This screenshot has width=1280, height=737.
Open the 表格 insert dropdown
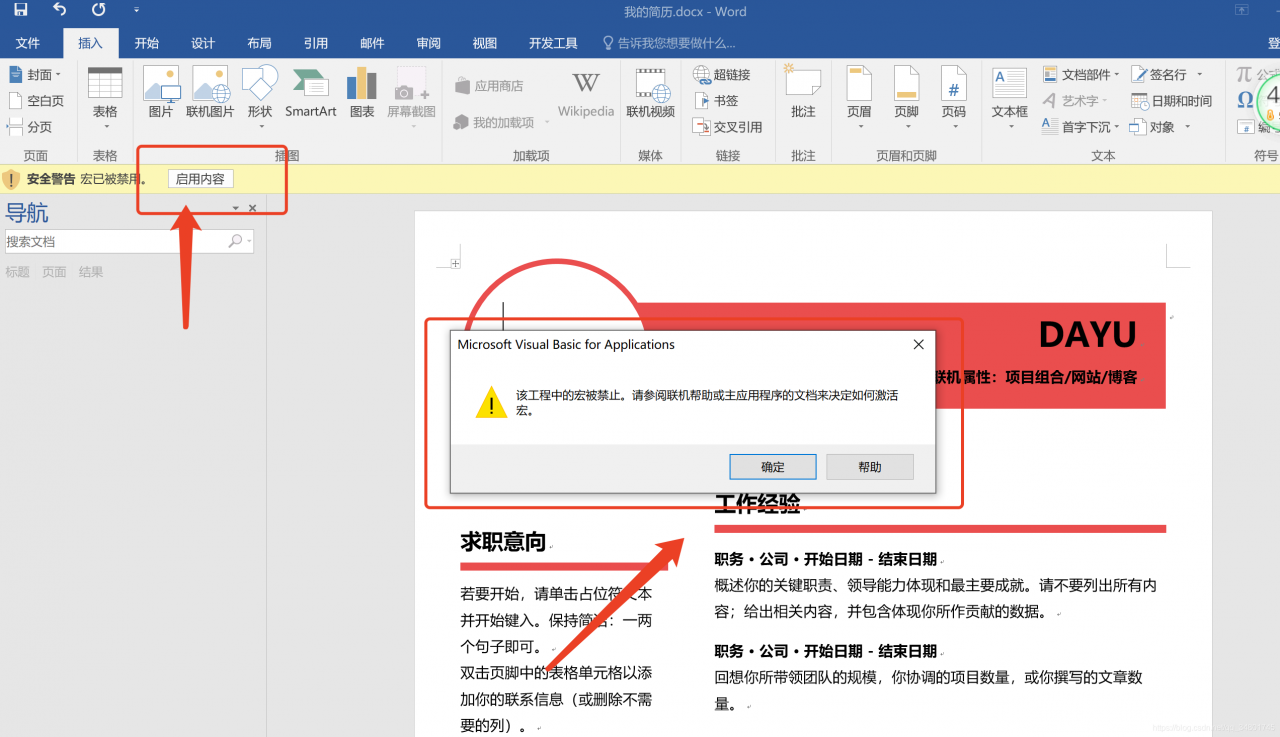tap(105, 98)
